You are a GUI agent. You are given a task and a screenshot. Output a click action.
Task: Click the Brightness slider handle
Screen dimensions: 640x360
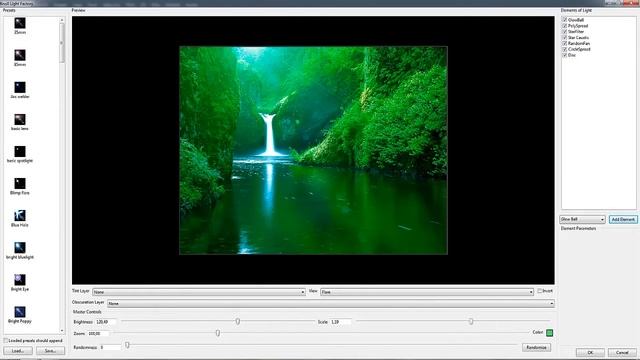(238, 322)
